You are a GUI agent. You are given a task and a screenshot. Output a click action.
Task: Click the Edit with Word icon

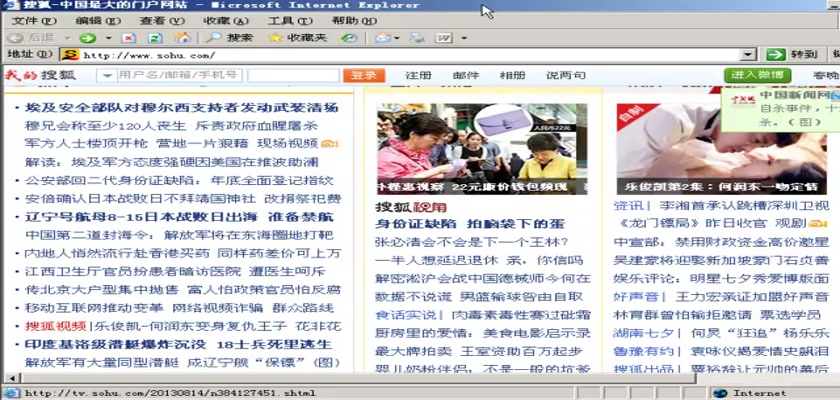[x=444, y=38]
